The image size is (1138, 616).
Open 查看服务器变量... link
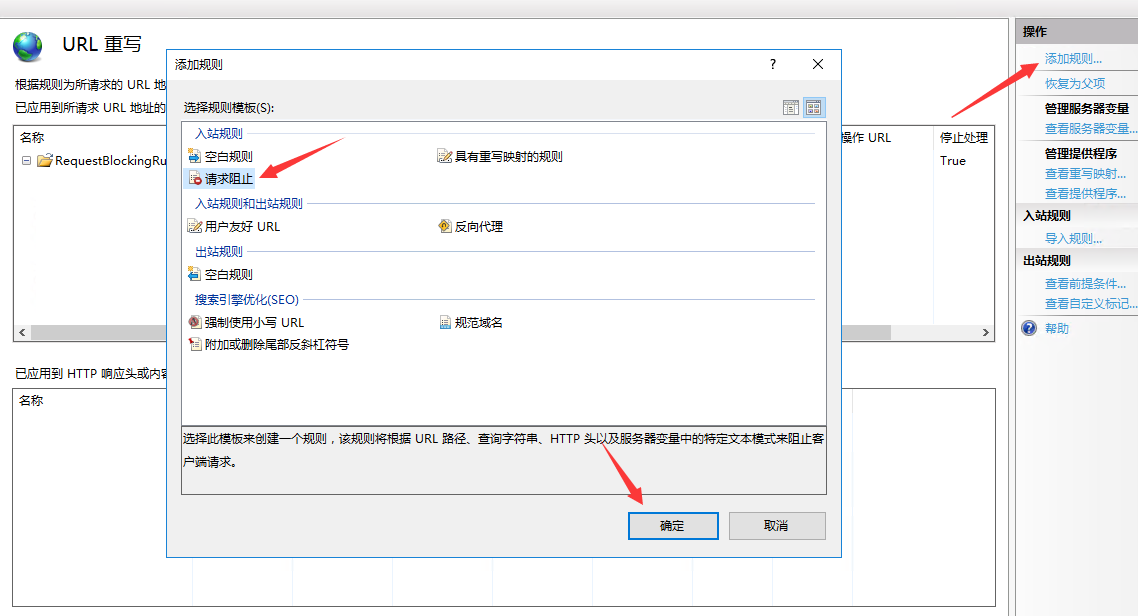pyautogui.click(x=1090, y=129)
